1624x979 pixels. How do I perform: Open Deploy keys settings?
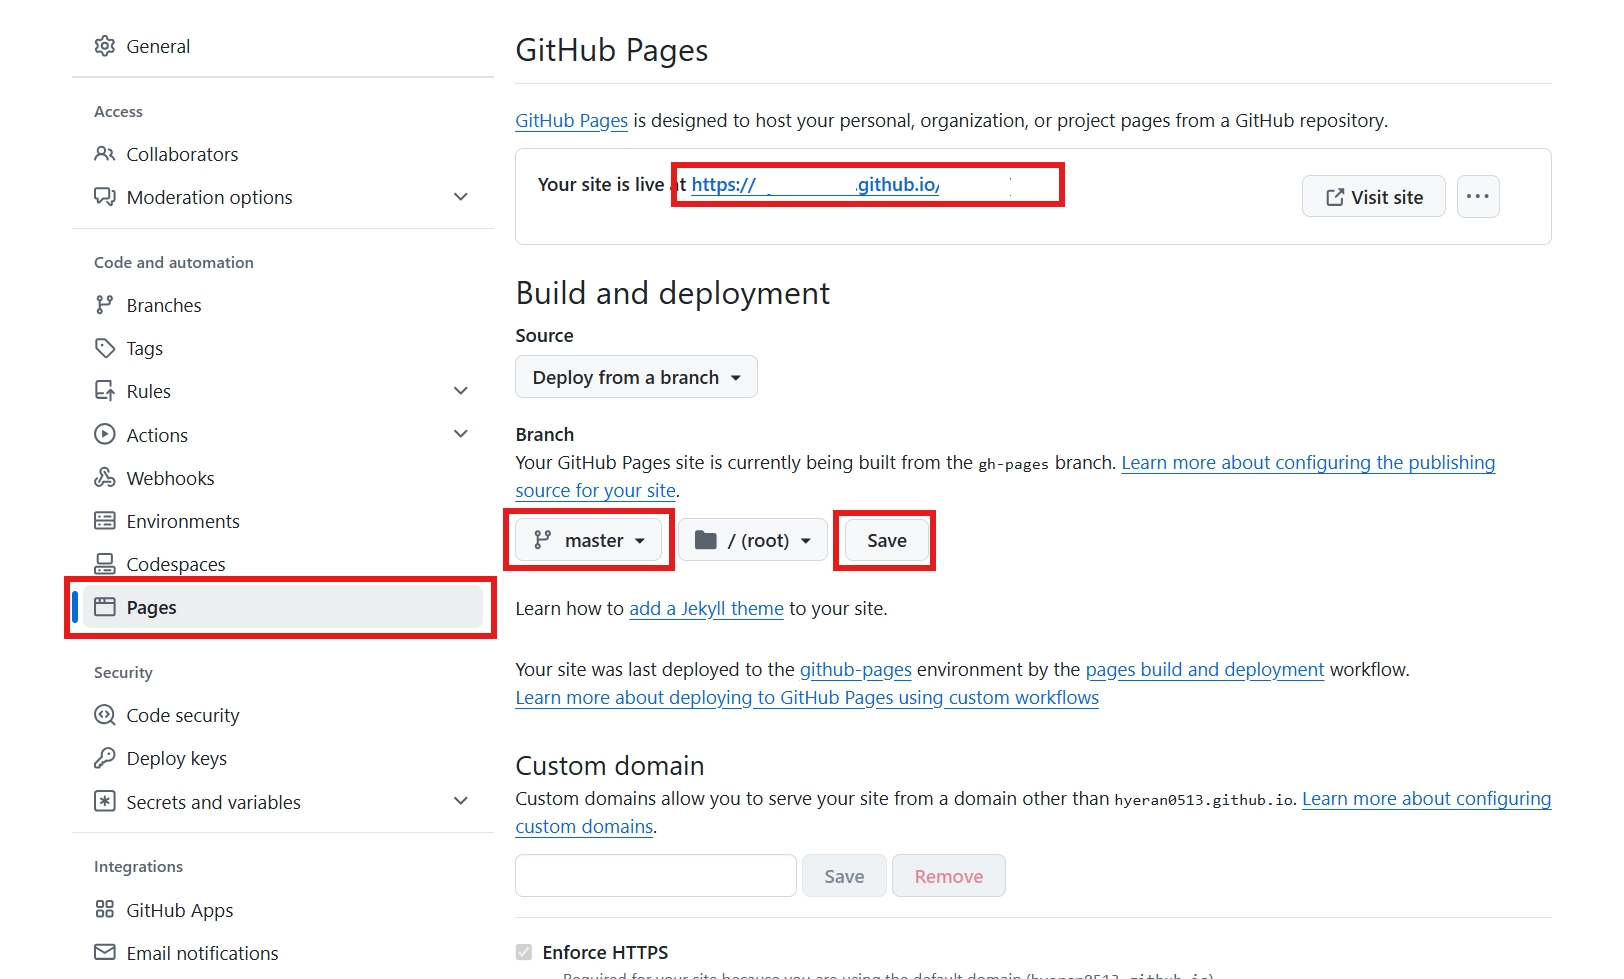pos(283,758)
